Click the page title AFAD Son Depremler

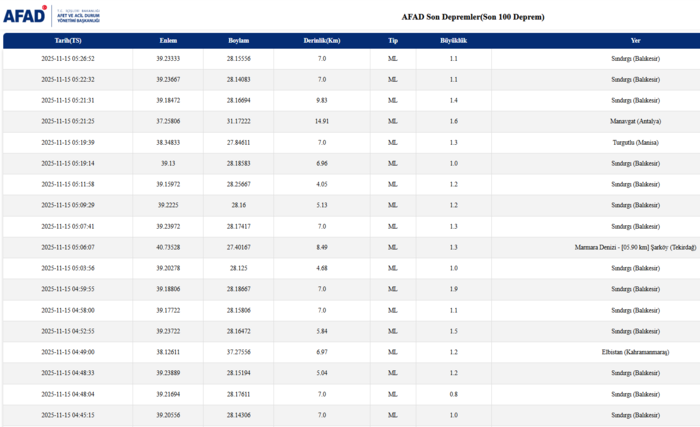pos(473,17)
